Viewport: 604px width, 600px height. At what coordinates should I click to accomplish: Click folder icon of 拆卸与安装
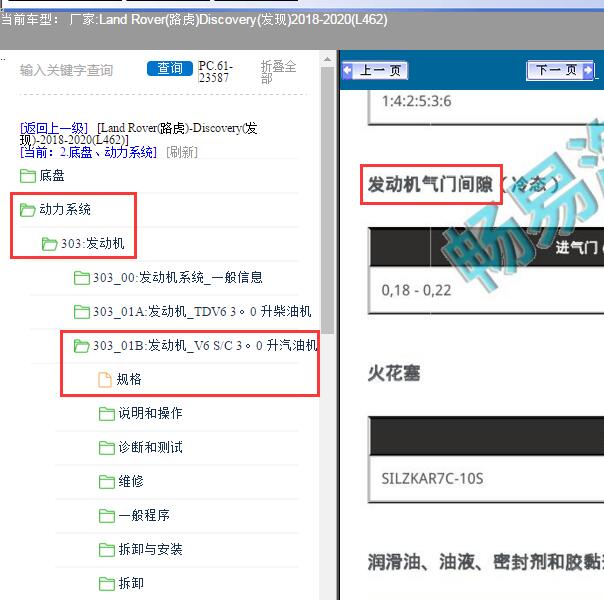point(107,549)
